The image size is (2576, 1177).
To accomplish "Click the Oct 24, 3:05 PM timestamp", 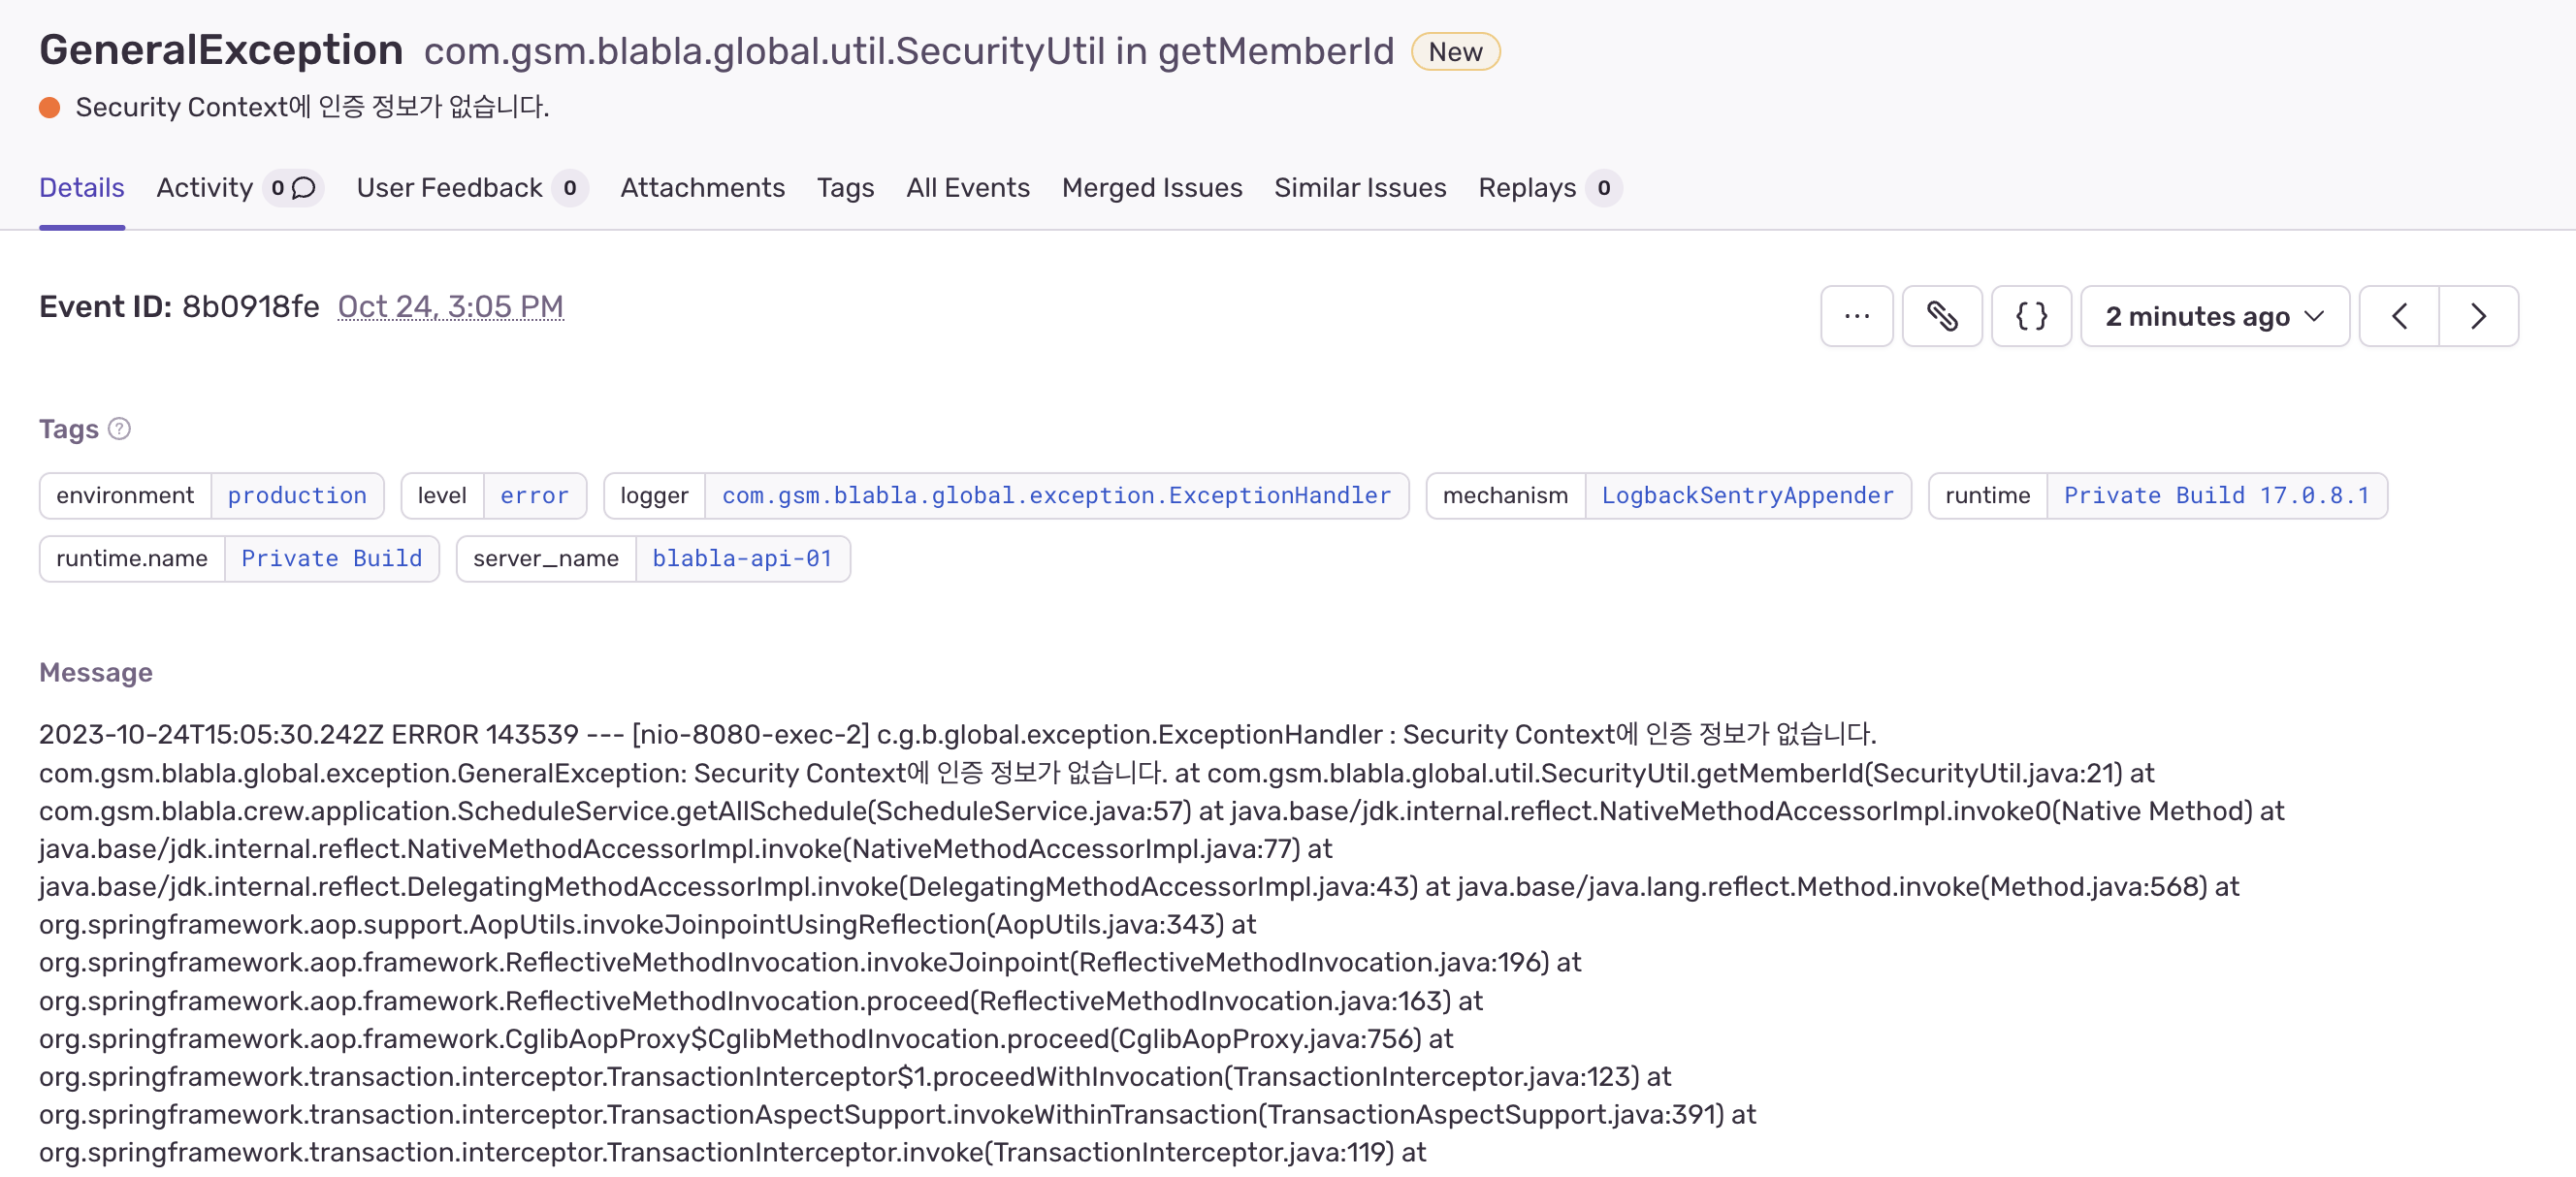I will click(450, 306).
